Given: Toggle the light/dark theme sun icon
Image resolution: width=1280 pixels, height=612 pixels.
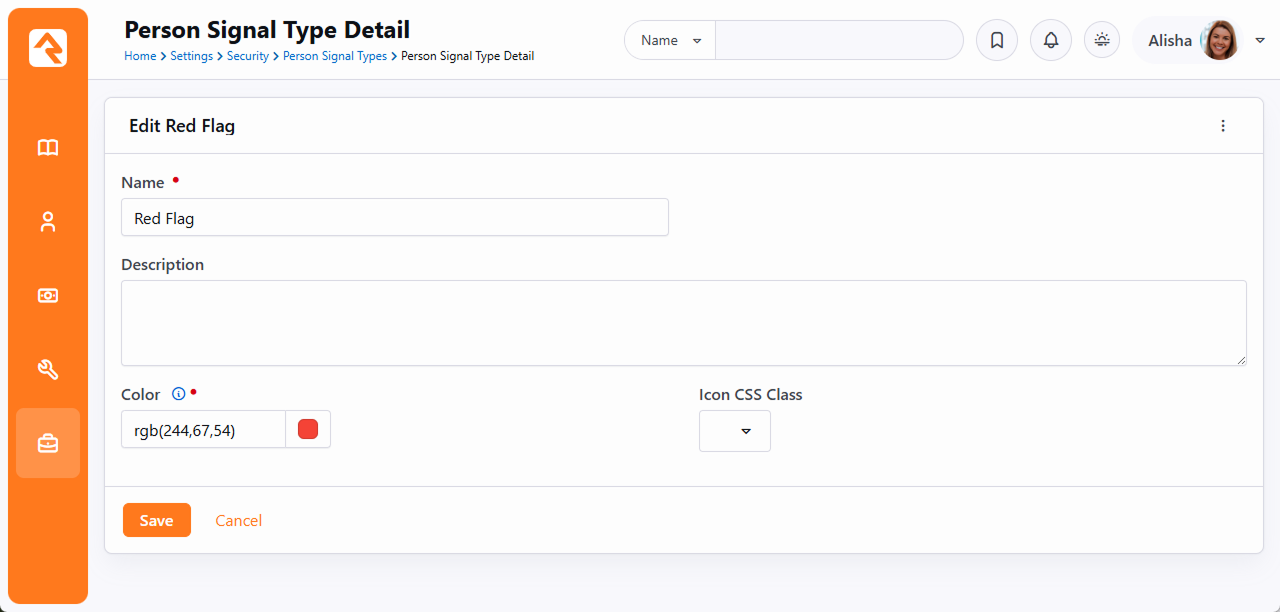Looking at the screenshot, I should tap(1102, 40).
